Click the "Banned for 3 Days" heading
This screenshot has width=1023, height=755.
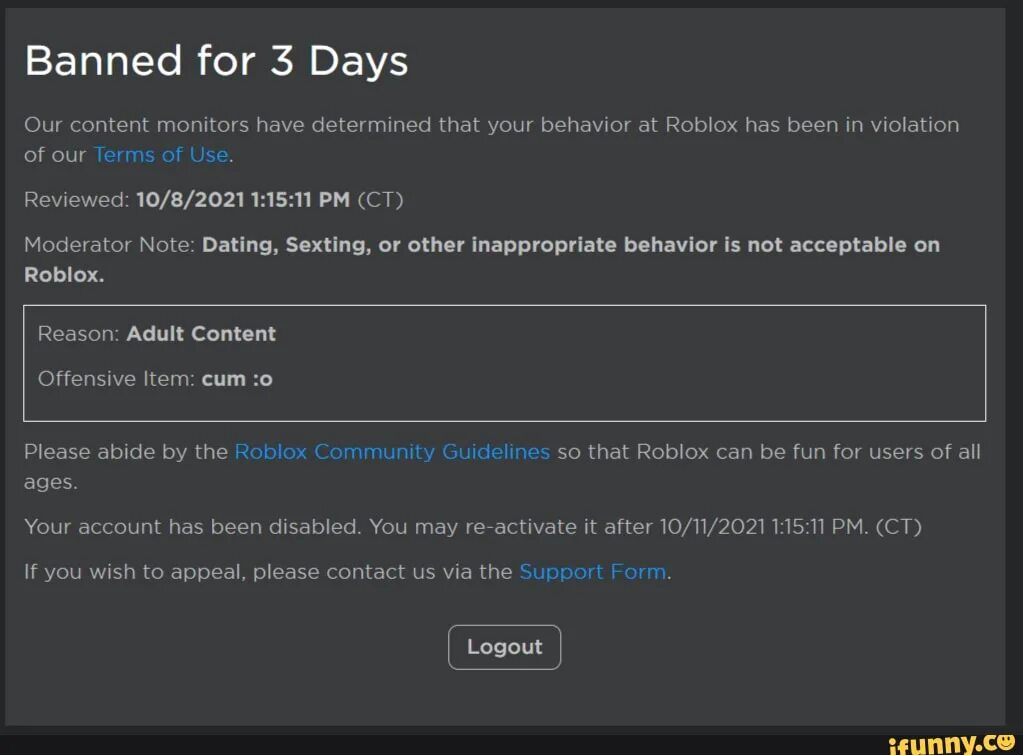click(x=216, y=61)
